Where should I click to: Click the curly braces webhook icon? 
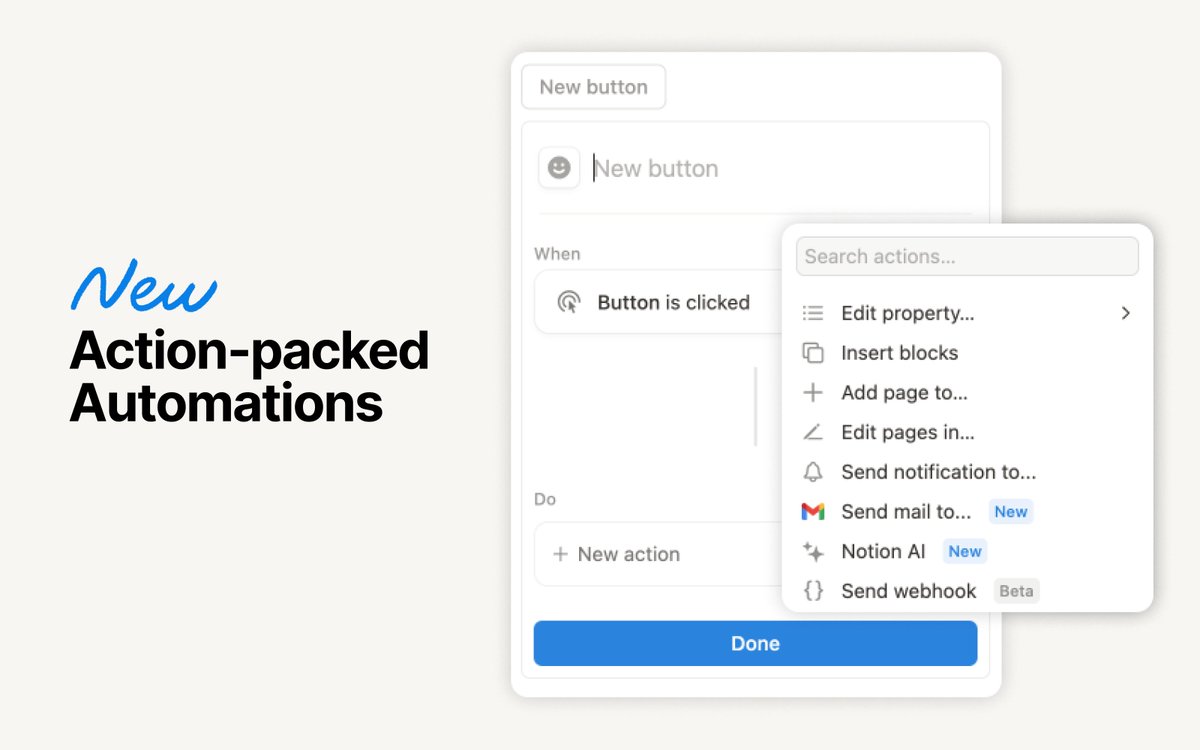point(813,590)
